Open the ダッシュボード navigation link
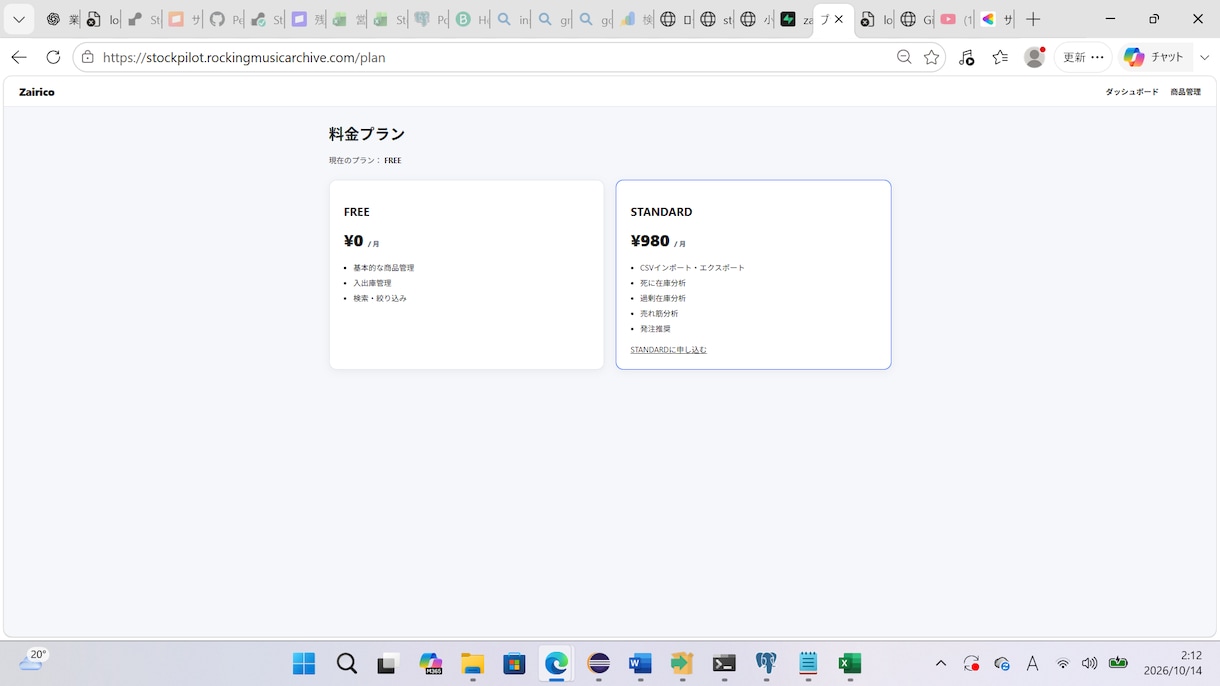 click(x=1132, y=92)
